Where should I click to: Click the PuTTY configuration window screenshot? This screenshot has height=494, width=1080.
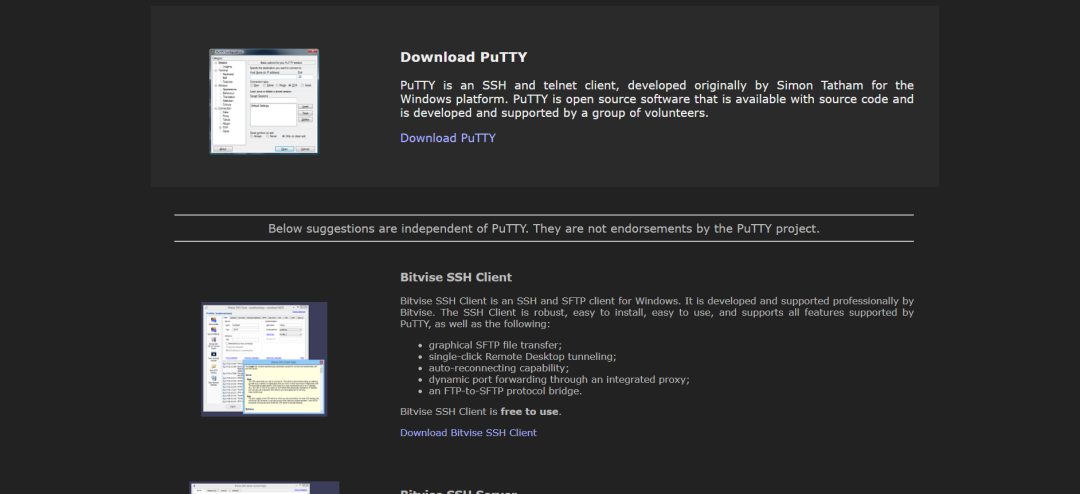pyautogui.click(x=264, y=101)
